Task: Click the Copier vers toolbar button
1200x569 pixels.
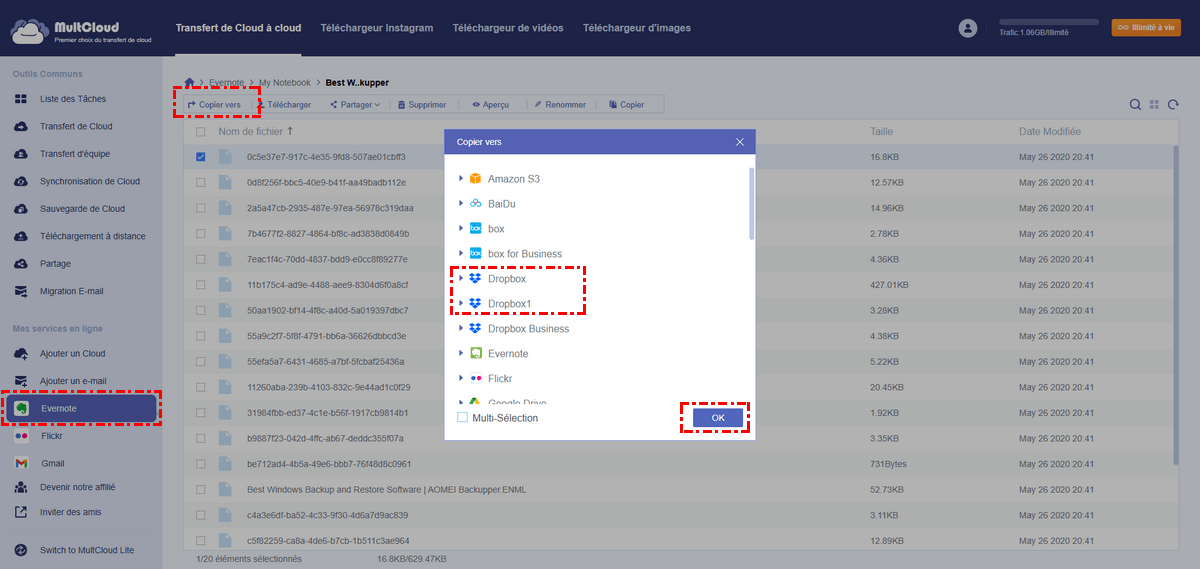Action: coord(214,104)
